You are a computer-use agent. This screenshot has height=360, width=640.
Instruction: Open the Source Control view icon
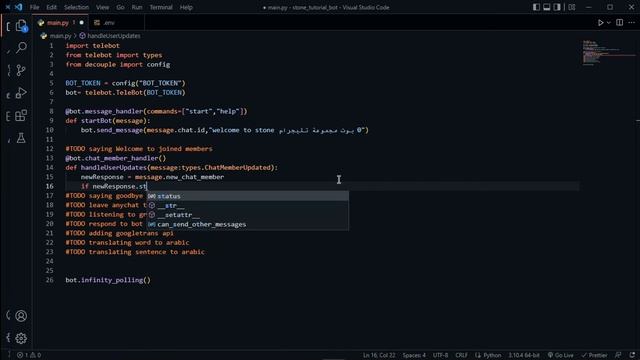point(21,70)
